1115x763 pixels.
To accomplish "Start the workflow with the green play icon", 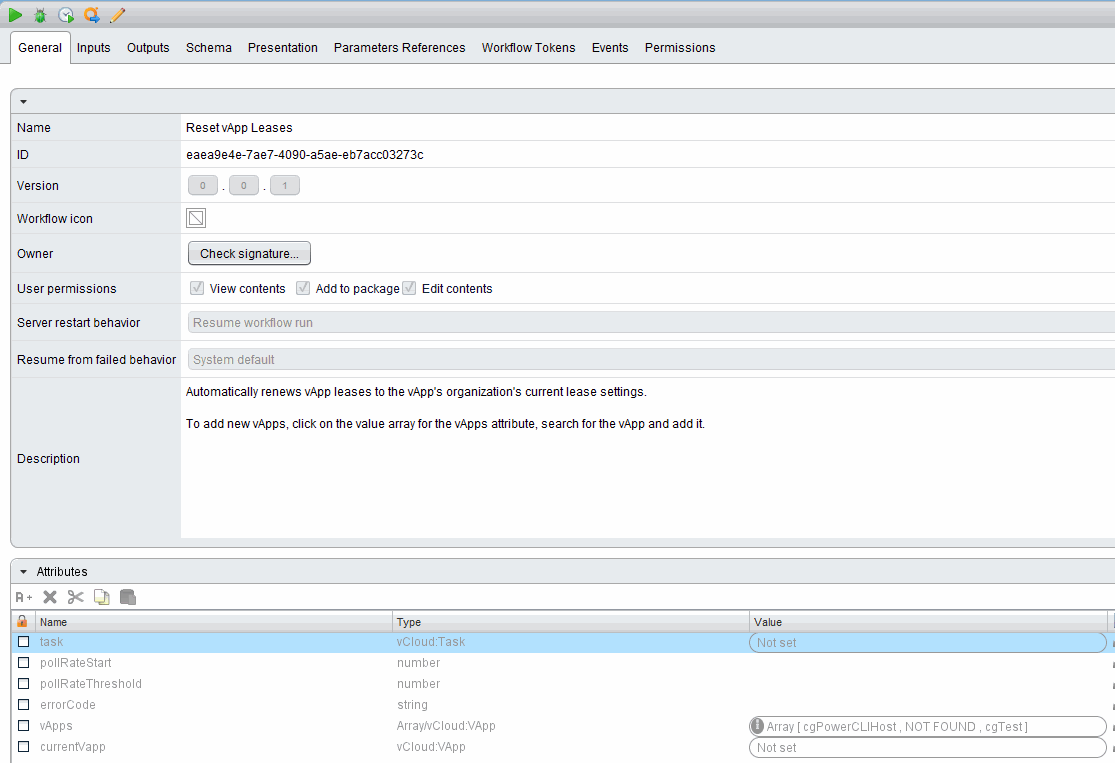I will tap(15, 15).
